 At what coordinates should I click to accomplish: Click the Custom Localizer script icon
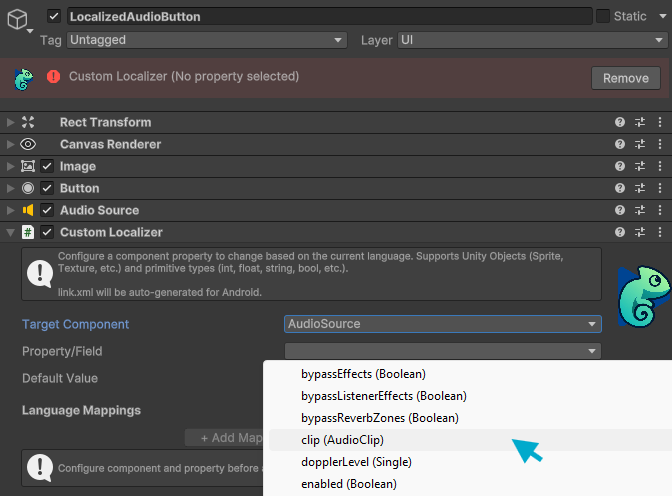pos(28,232)
